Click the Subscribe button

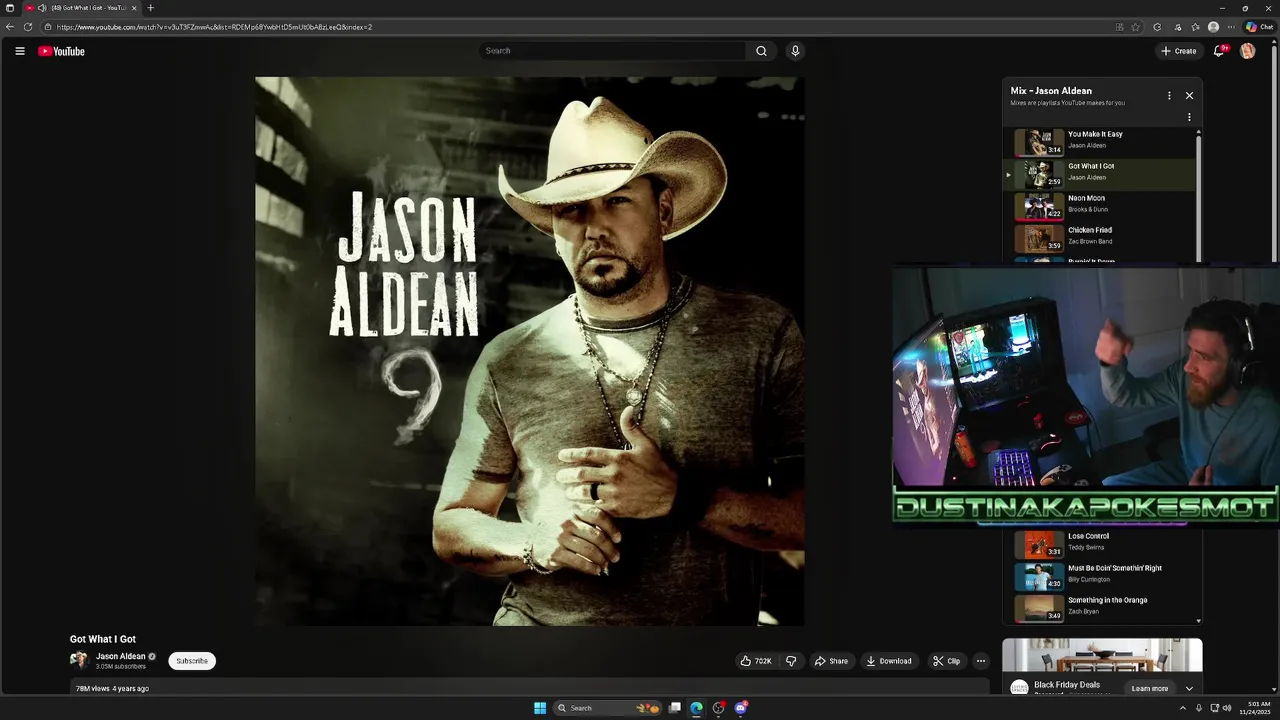coord(192,661)
